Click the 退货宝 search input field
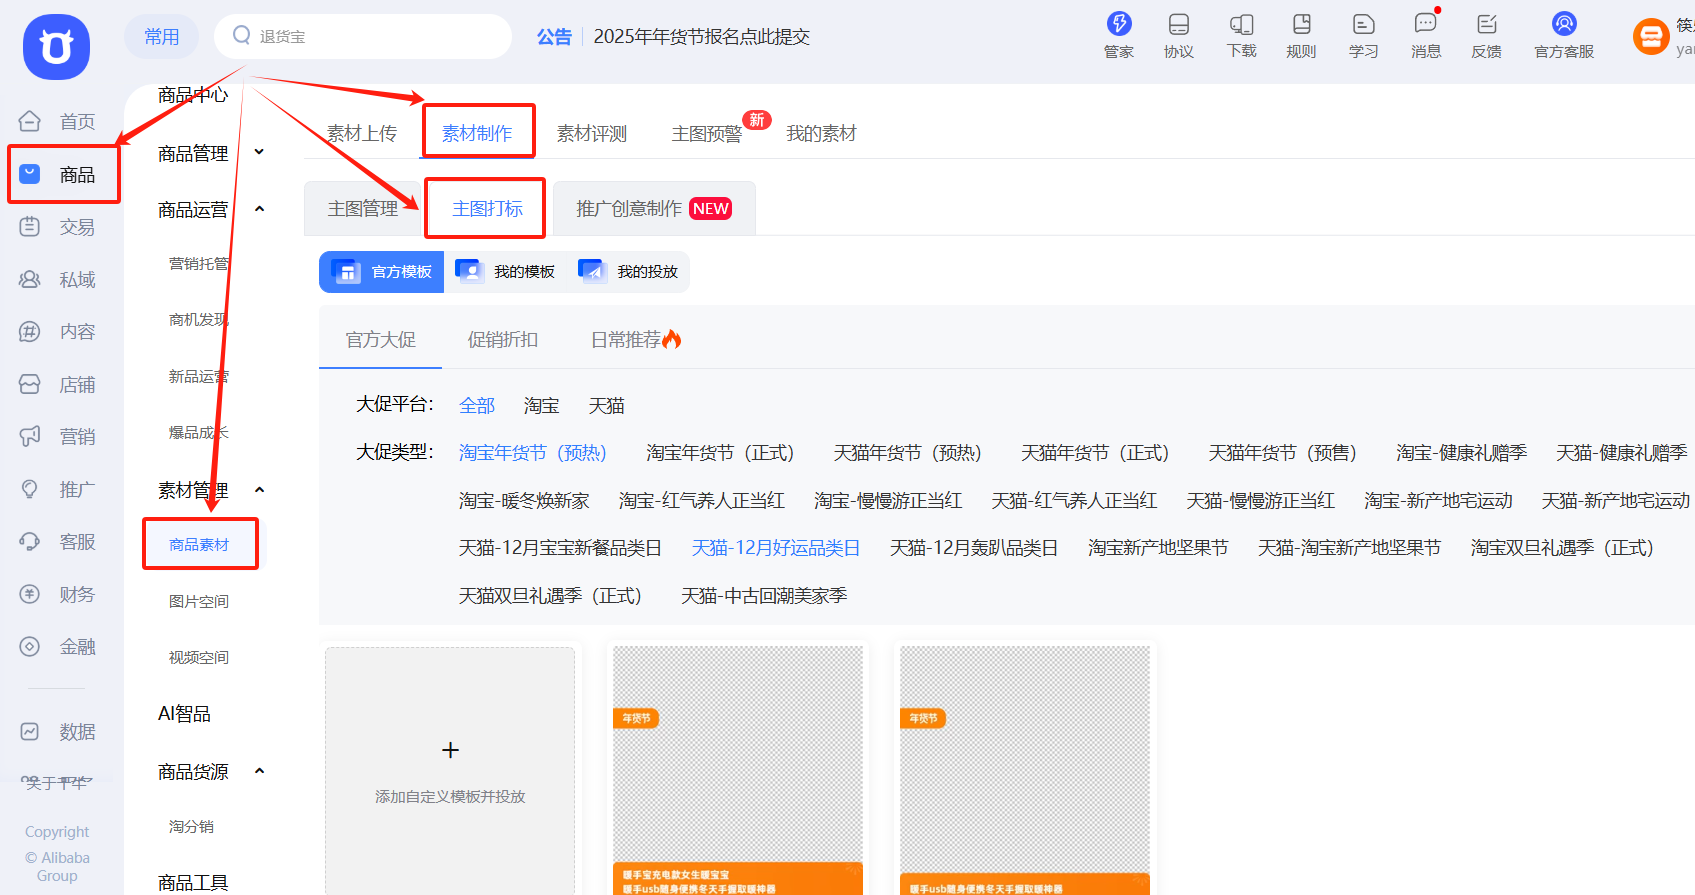 [363, 36]
